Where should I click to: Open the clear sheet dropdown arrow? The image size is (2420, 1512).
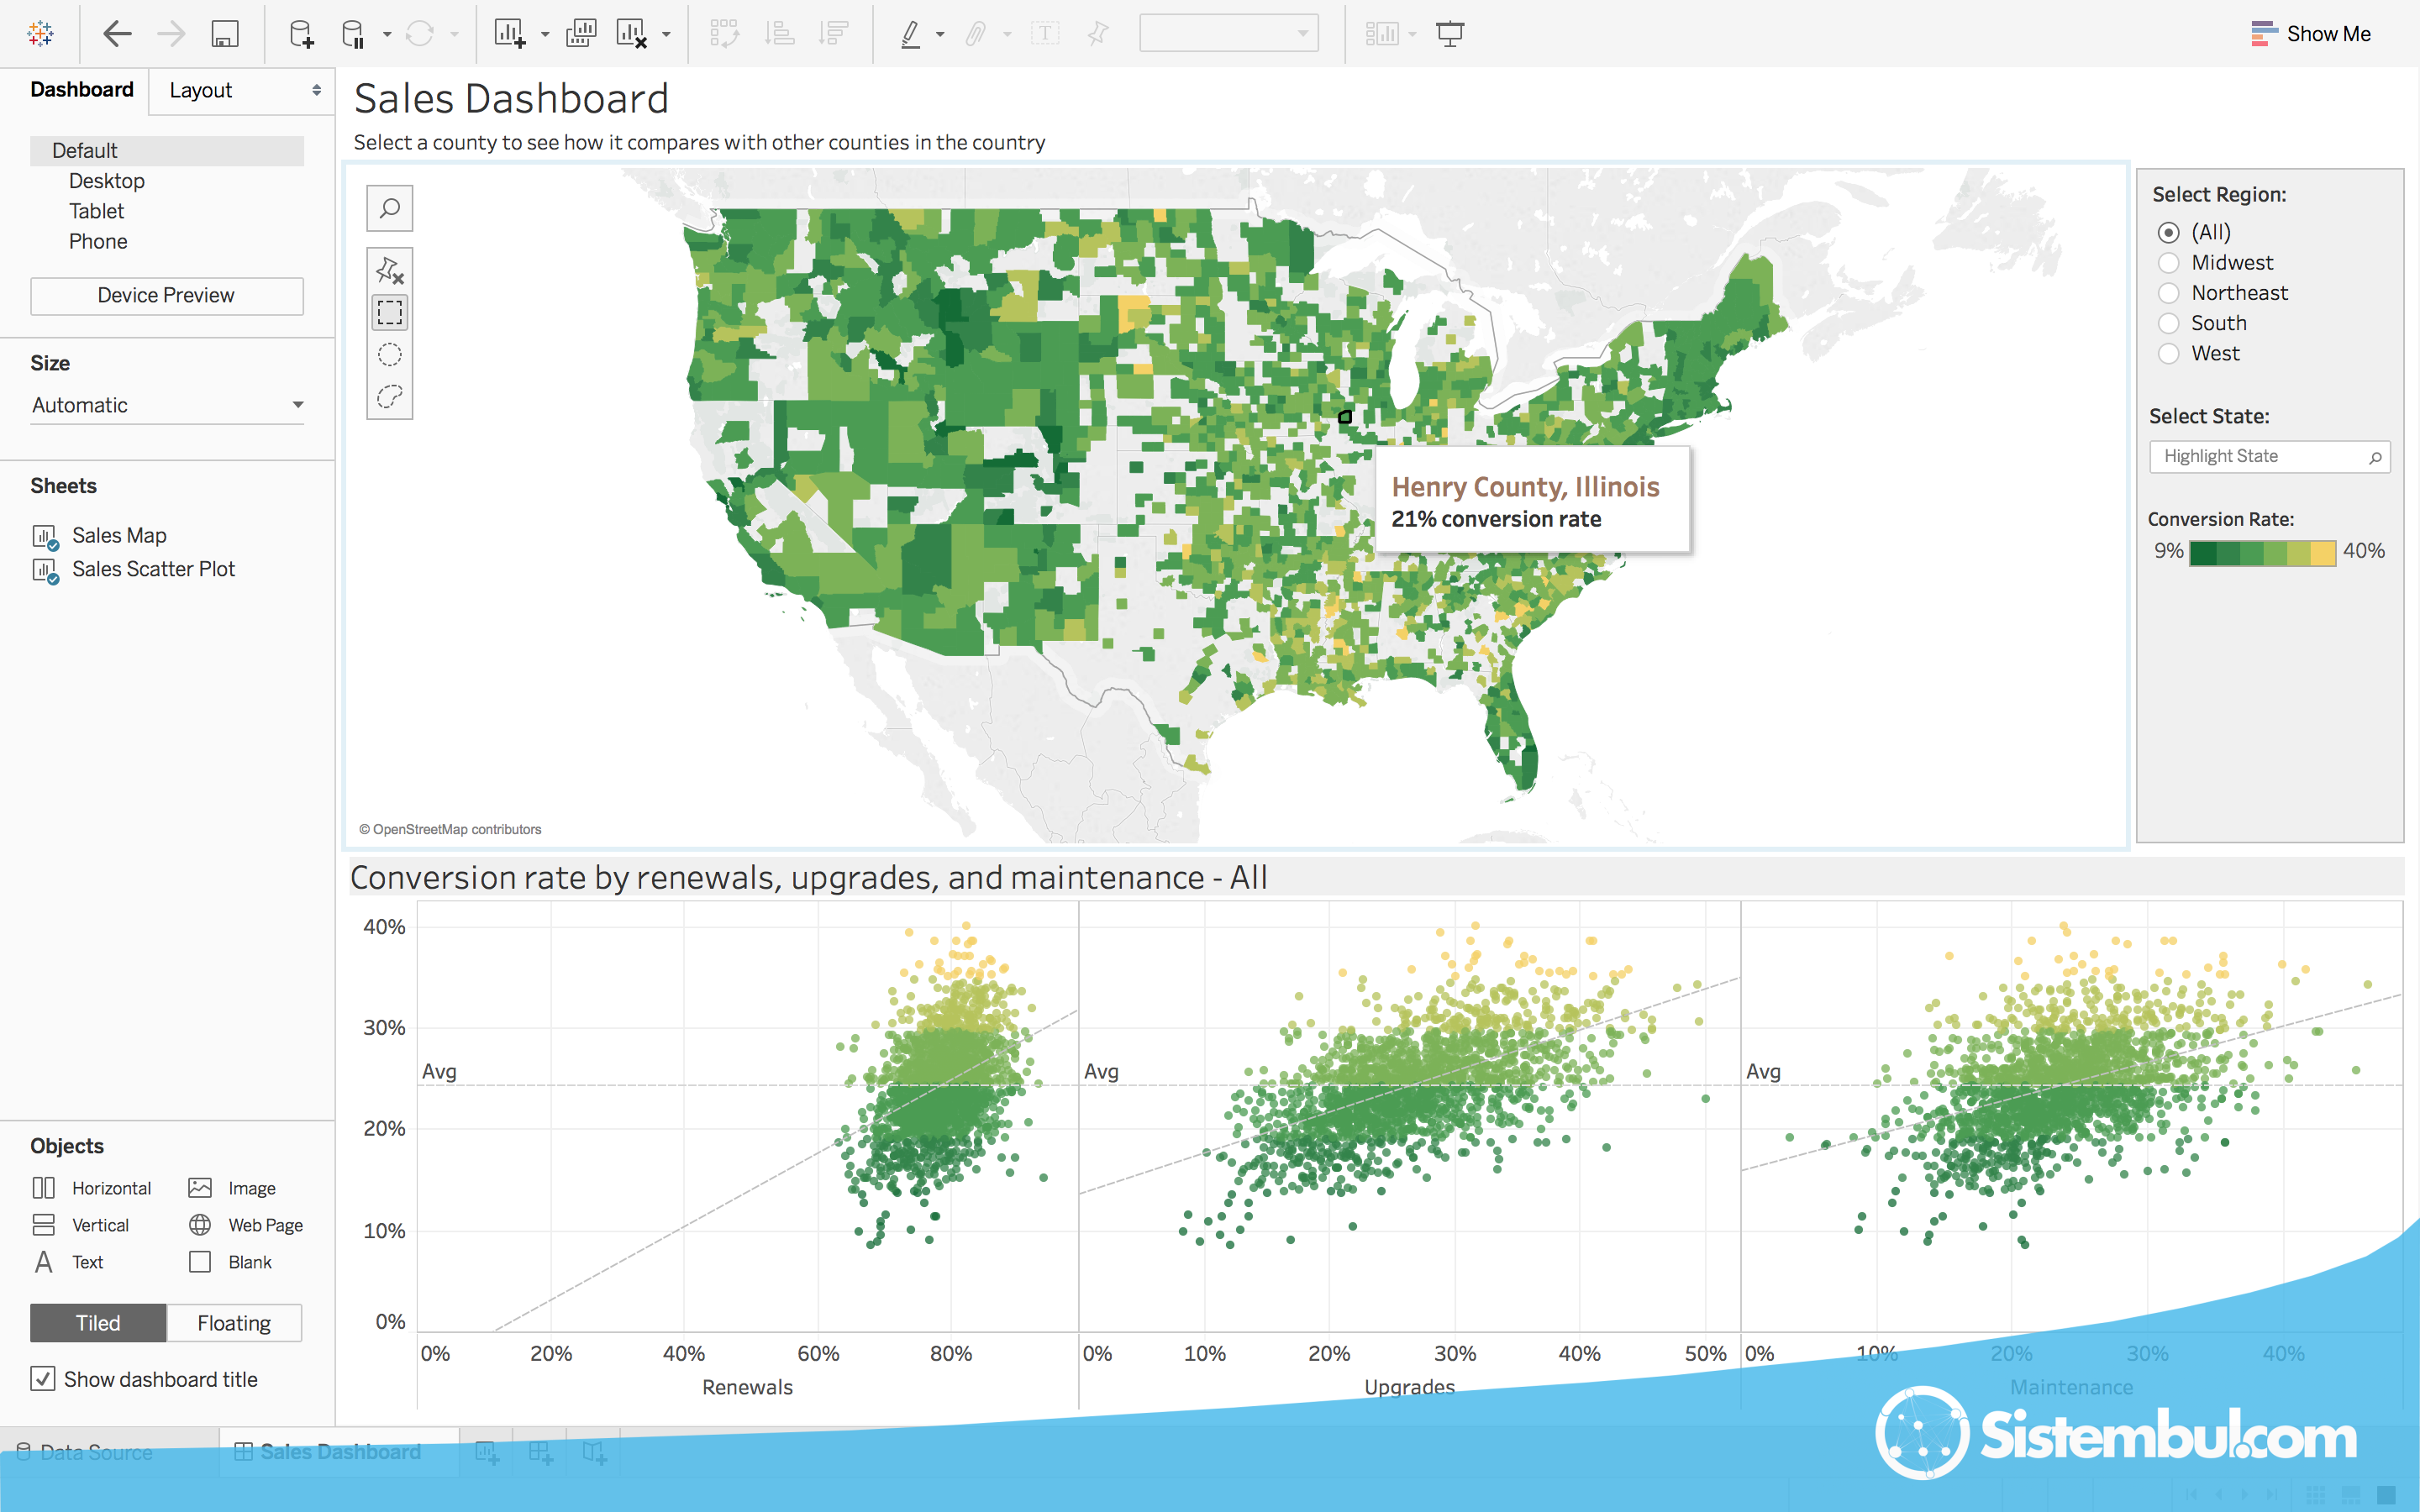666,34
